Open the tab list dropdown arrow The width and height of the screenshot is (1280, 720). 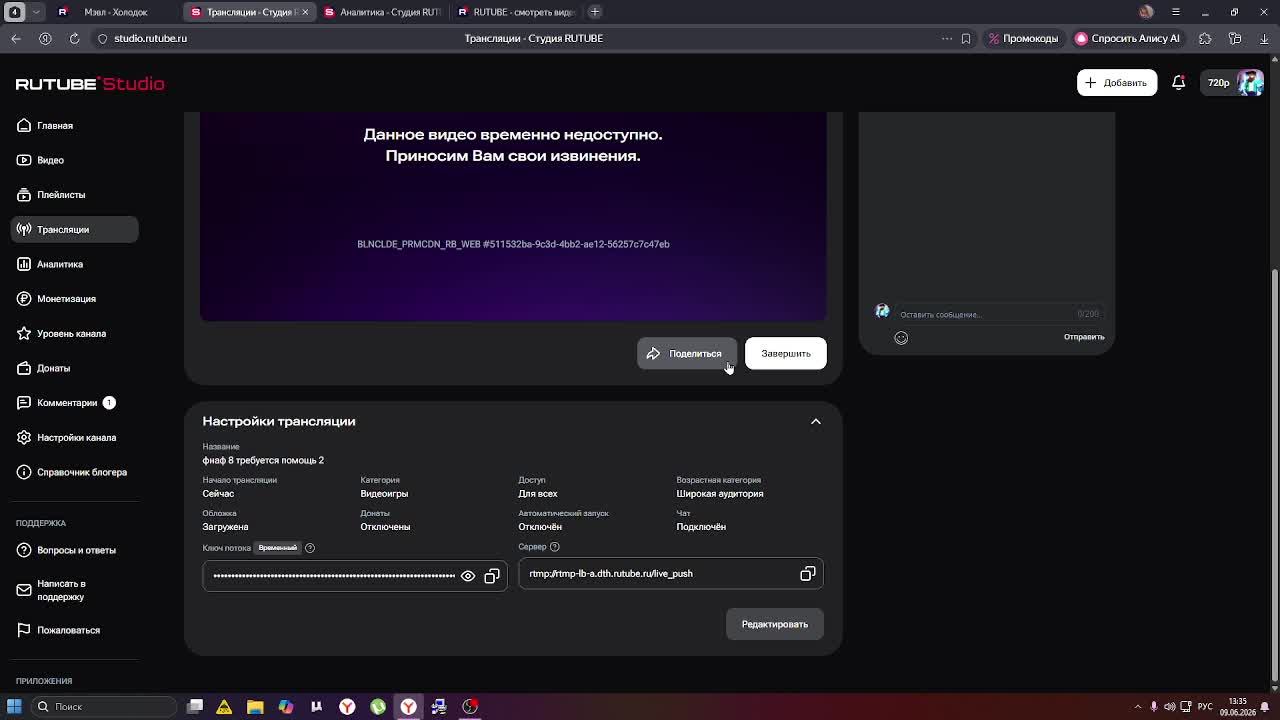click(x=37, y=12)
